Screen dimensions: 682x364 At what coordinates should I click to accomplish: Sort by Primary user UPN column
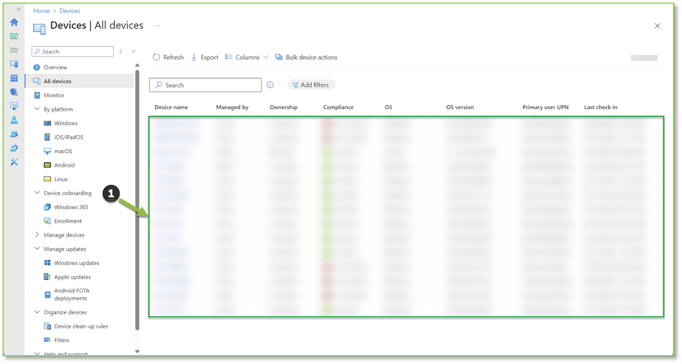pos(545,107)
